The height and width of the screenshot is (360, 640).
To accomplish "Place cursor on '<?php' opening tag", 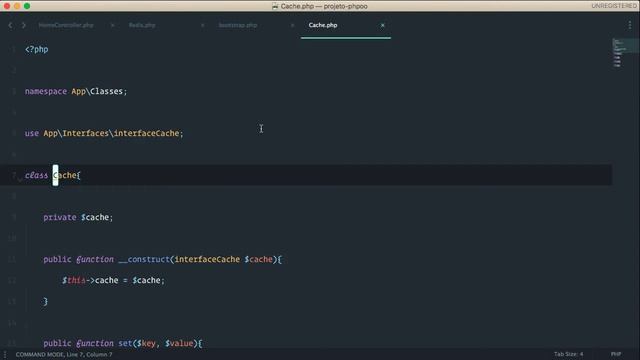I will click(x=36, y=49).
